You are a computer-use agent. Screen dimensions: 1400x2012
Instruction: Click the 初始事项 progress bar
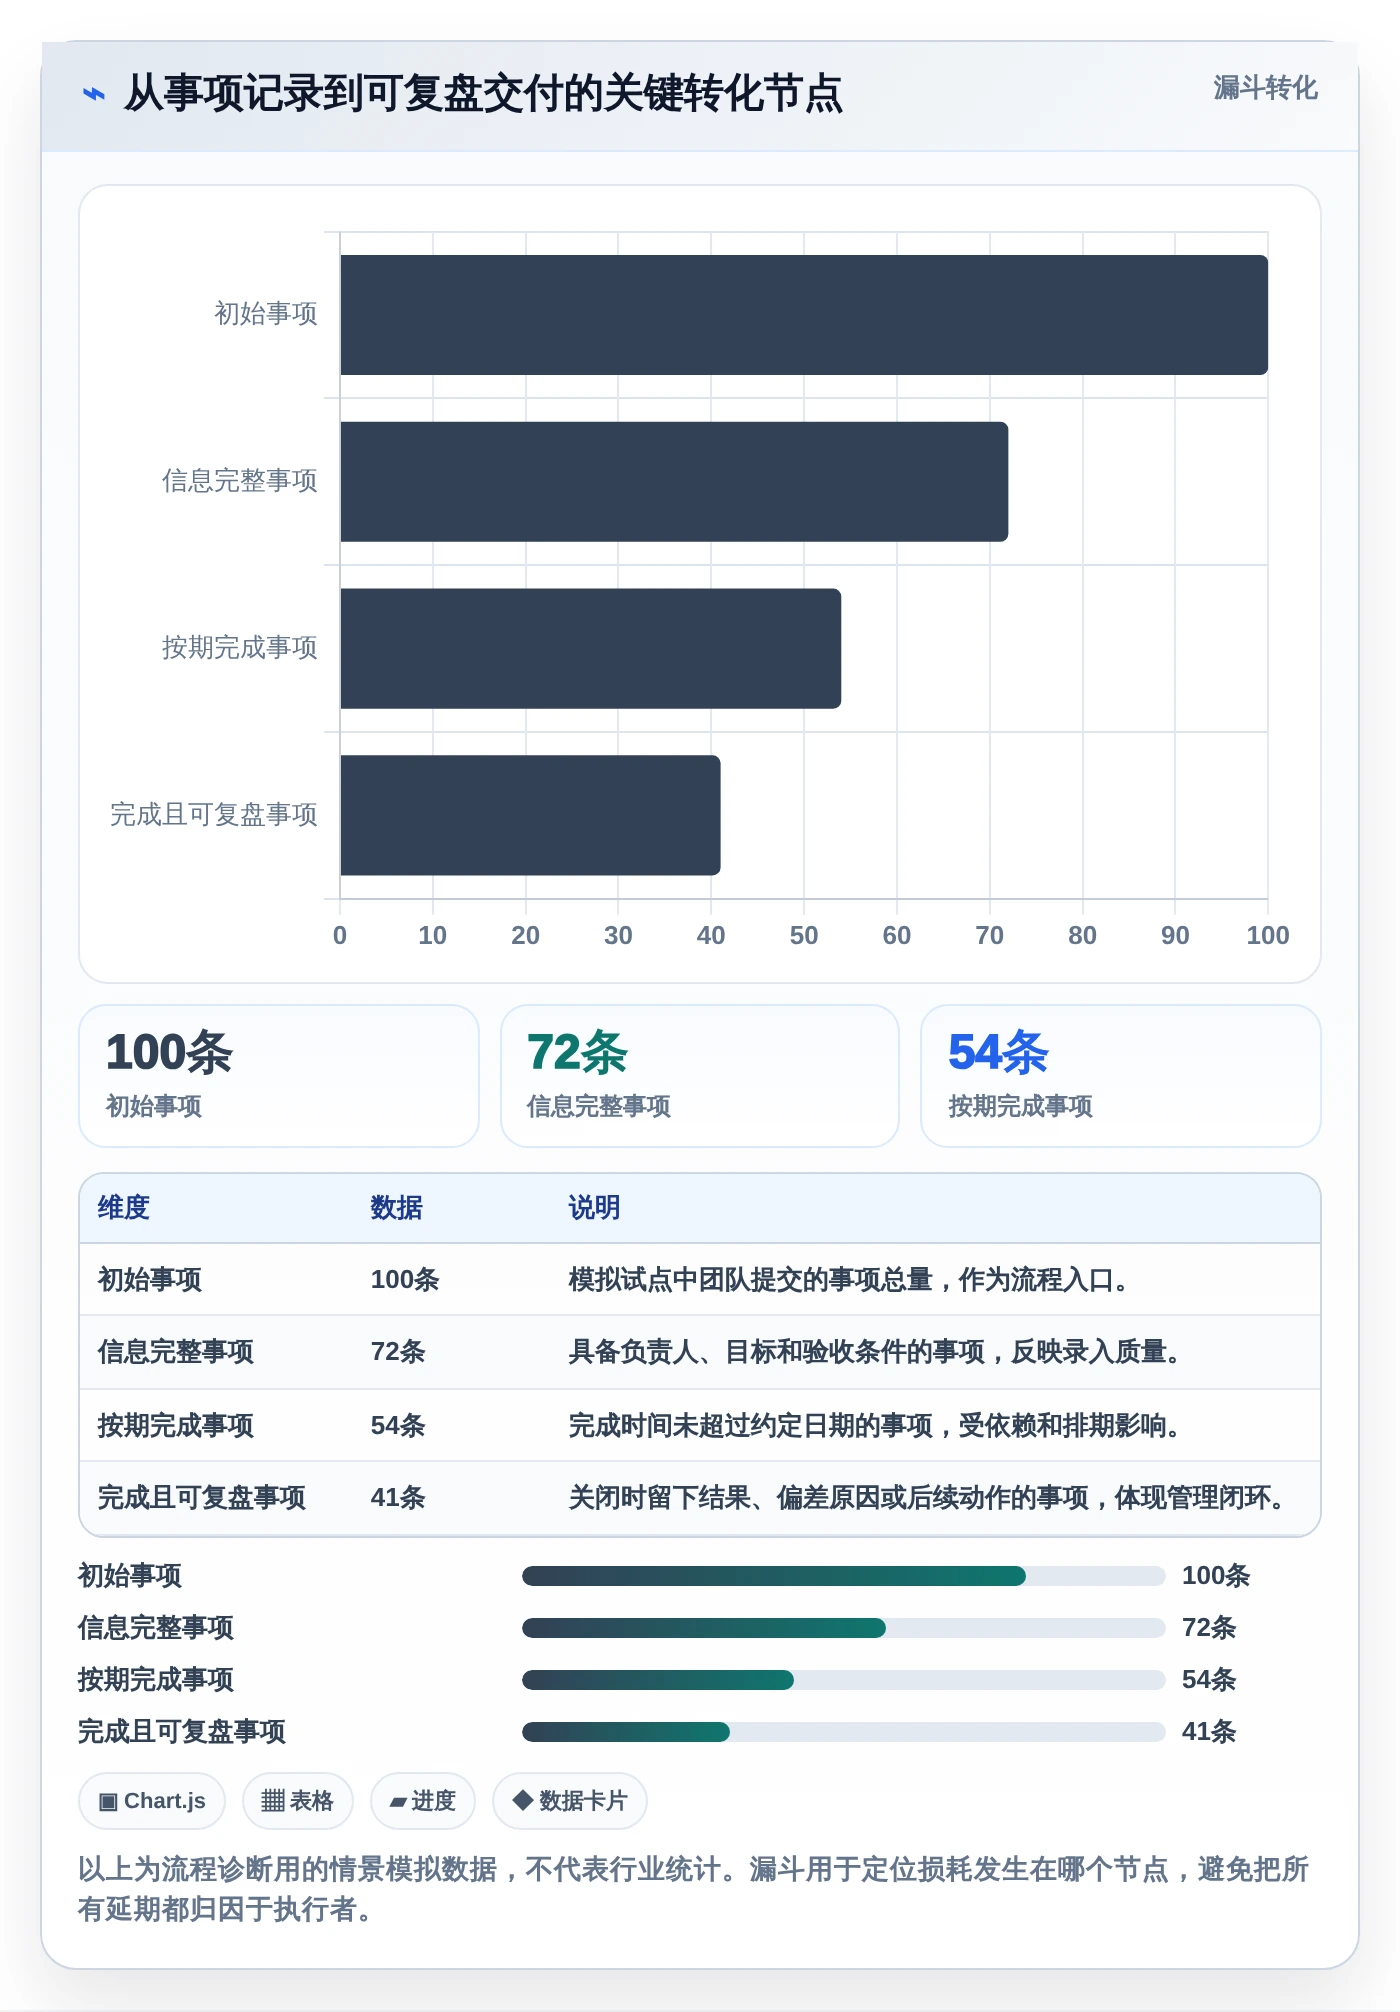(844, 1576)
